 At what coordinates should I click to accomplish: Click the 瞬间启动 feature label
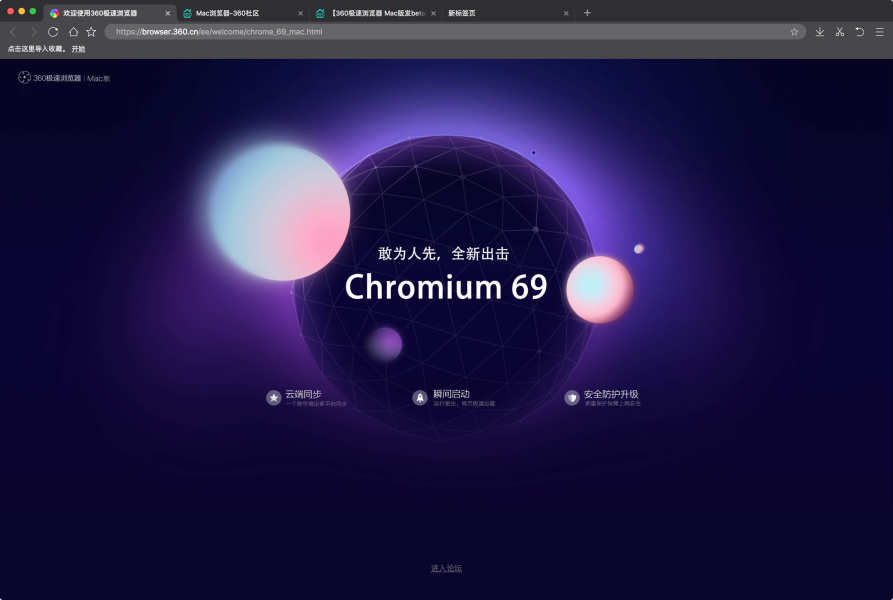(452, 394)
